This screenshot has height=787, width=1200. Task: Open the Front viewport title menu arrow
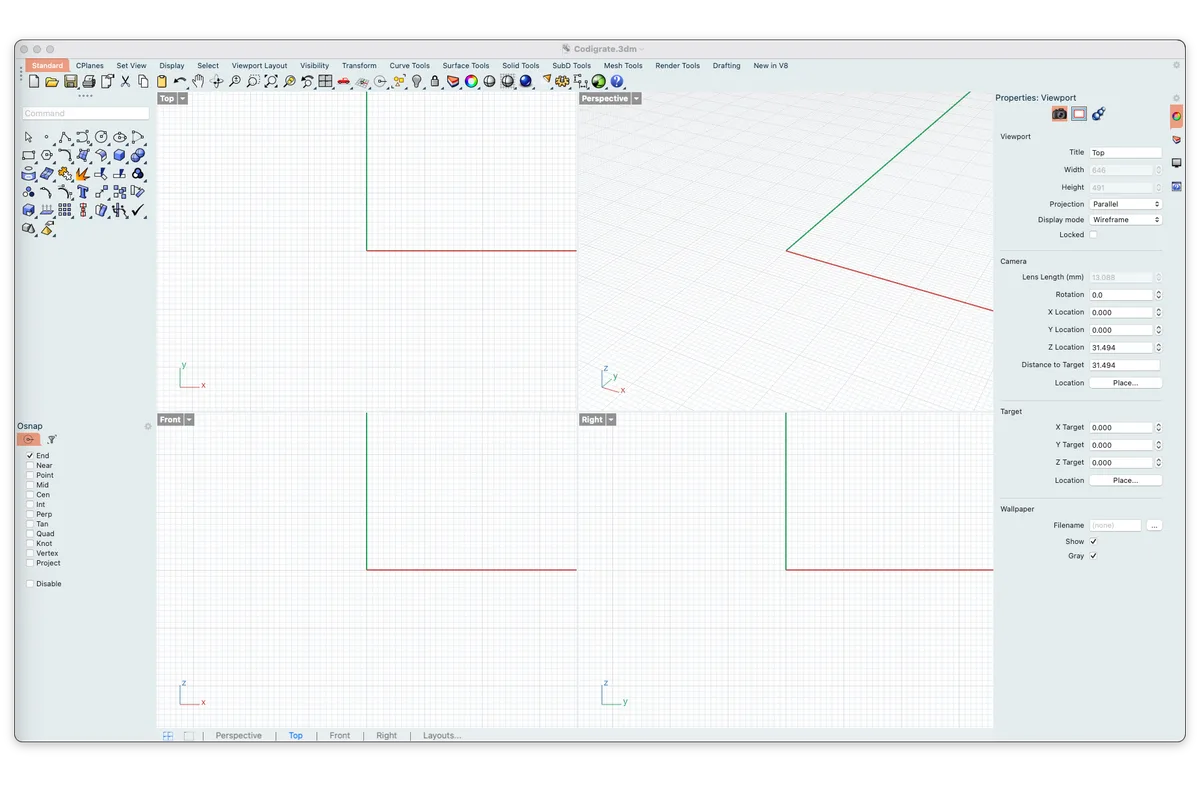point(189,420)
